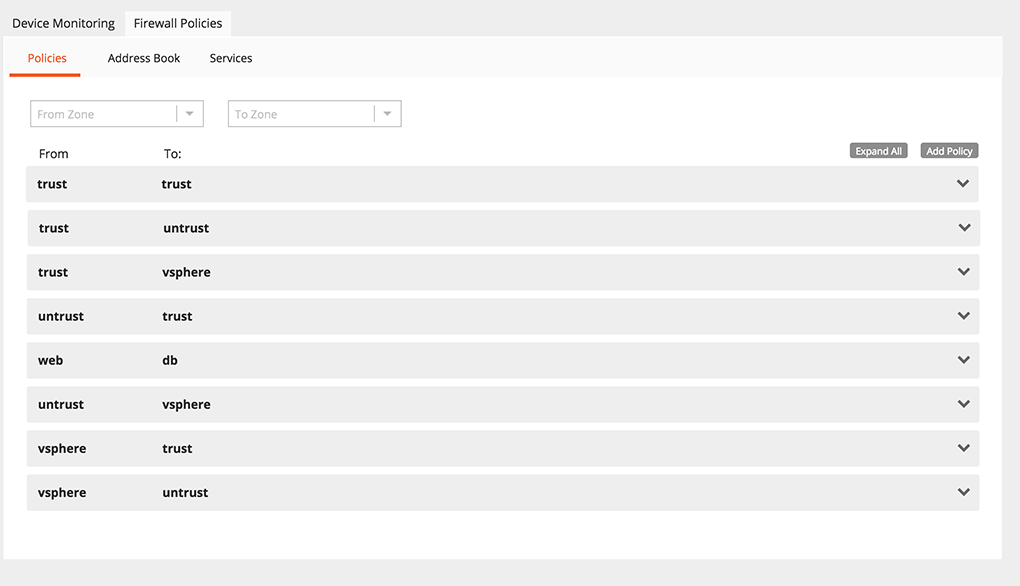Viewport: 1020px width, 586px height.
Task: Open the Address Book sub-tab
Action: [144, 58]
